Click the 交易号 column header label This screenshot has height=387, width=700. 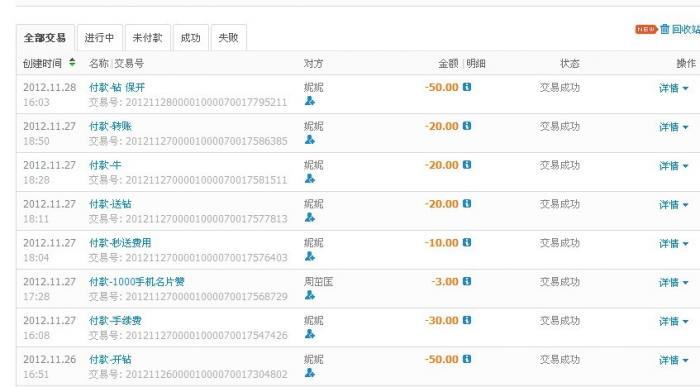coord(129,63)
